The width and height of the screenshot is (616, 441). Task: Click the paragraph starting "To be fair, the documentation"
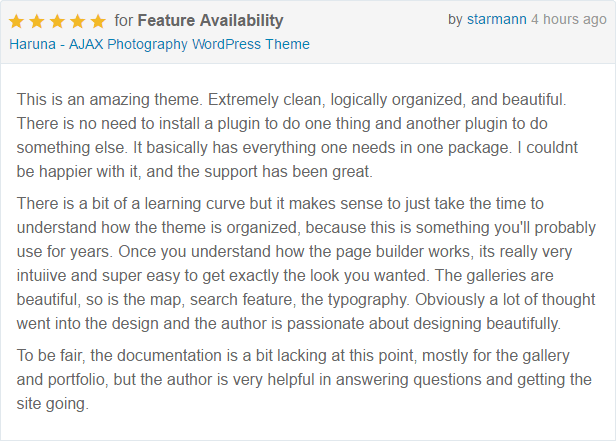(x=304, y=380)
